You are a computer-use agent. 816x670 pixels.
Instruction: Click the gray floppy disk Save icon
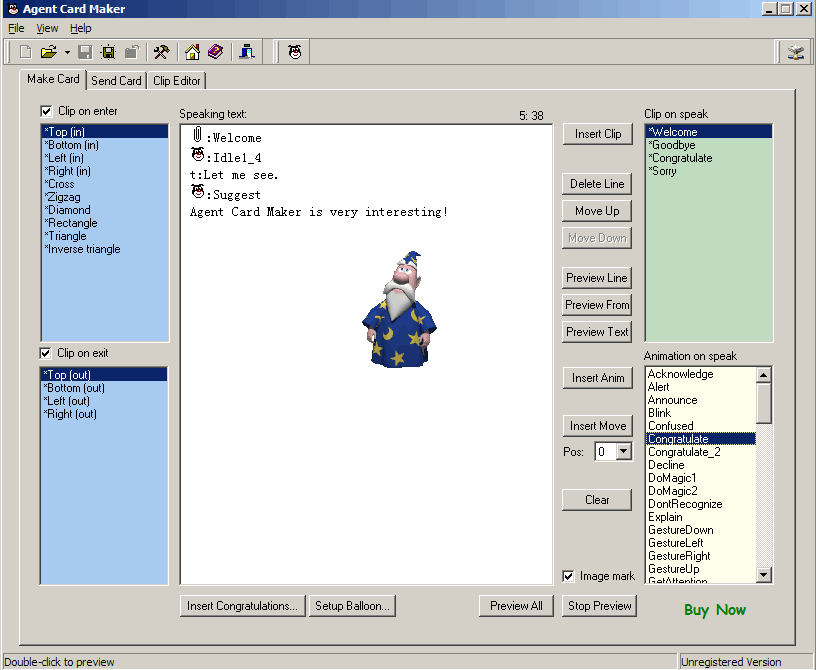(85, 52)
